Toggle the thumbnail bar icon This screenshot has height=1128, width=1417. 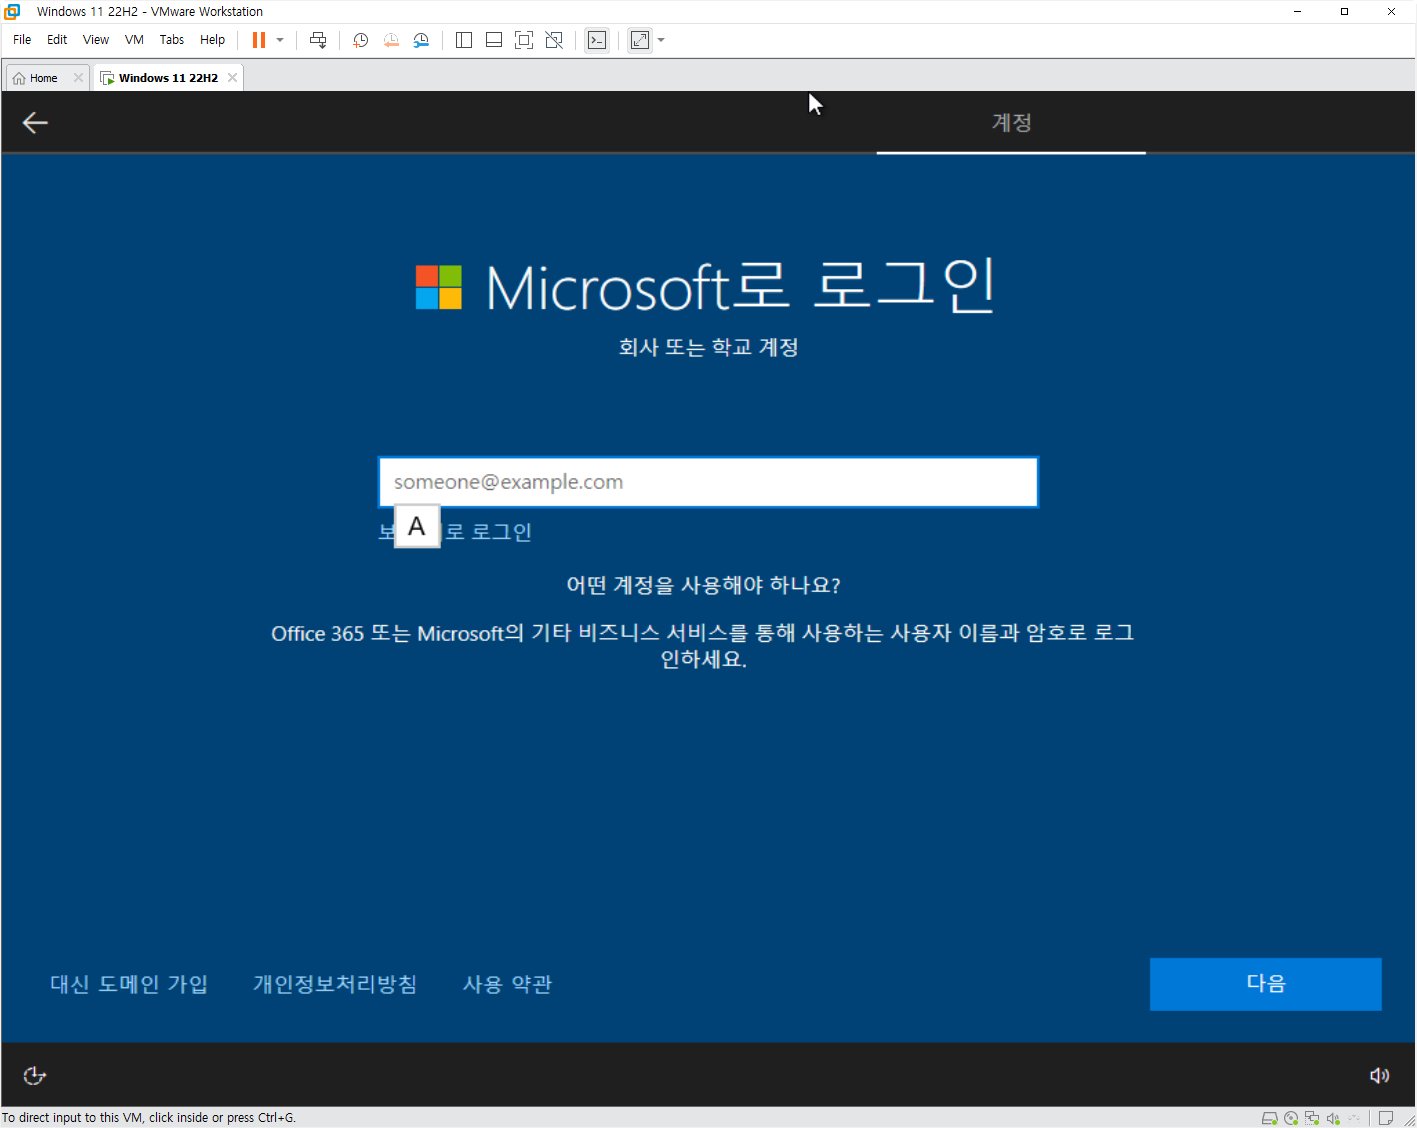pyautogui.click(x=494, y=40)
